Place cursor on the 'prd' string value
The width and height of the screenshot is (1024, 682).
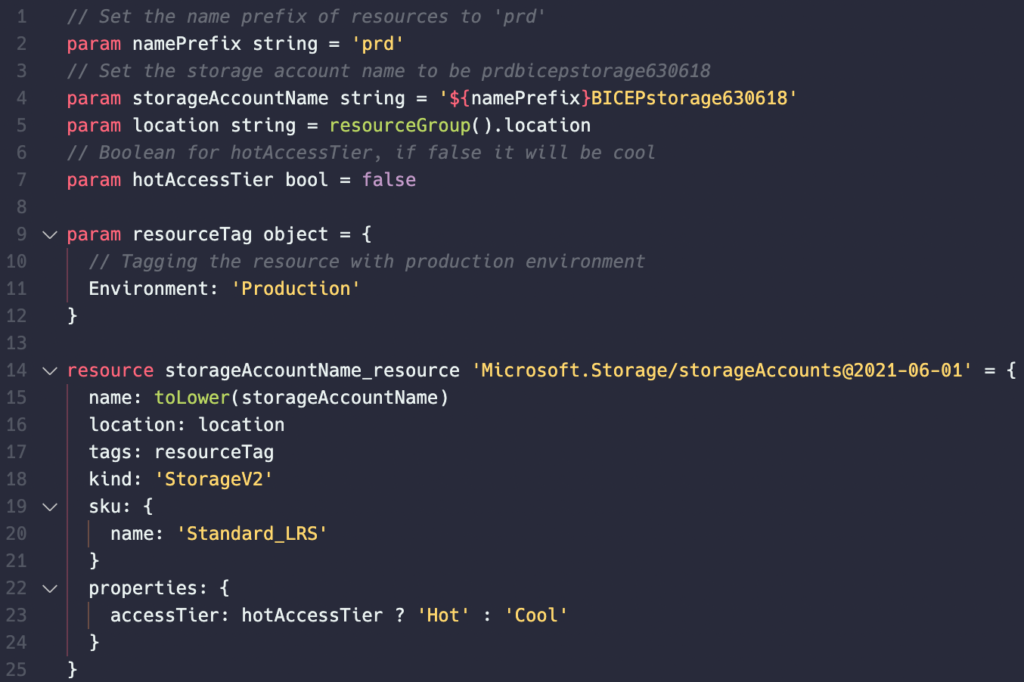[x=377, y=44]
